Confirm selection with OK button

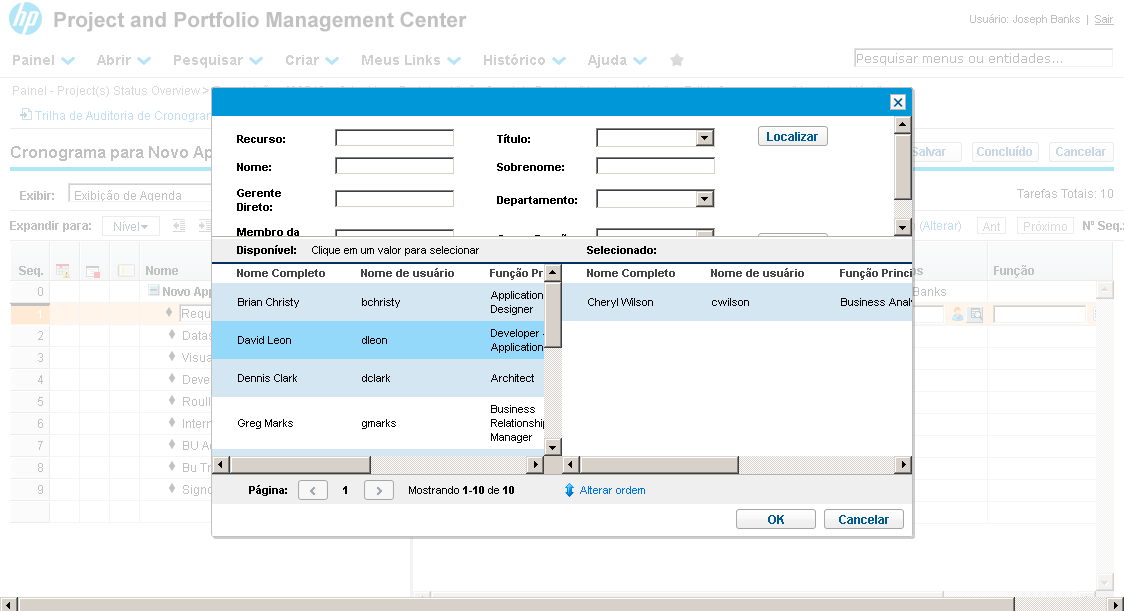(x=775, y=519)
